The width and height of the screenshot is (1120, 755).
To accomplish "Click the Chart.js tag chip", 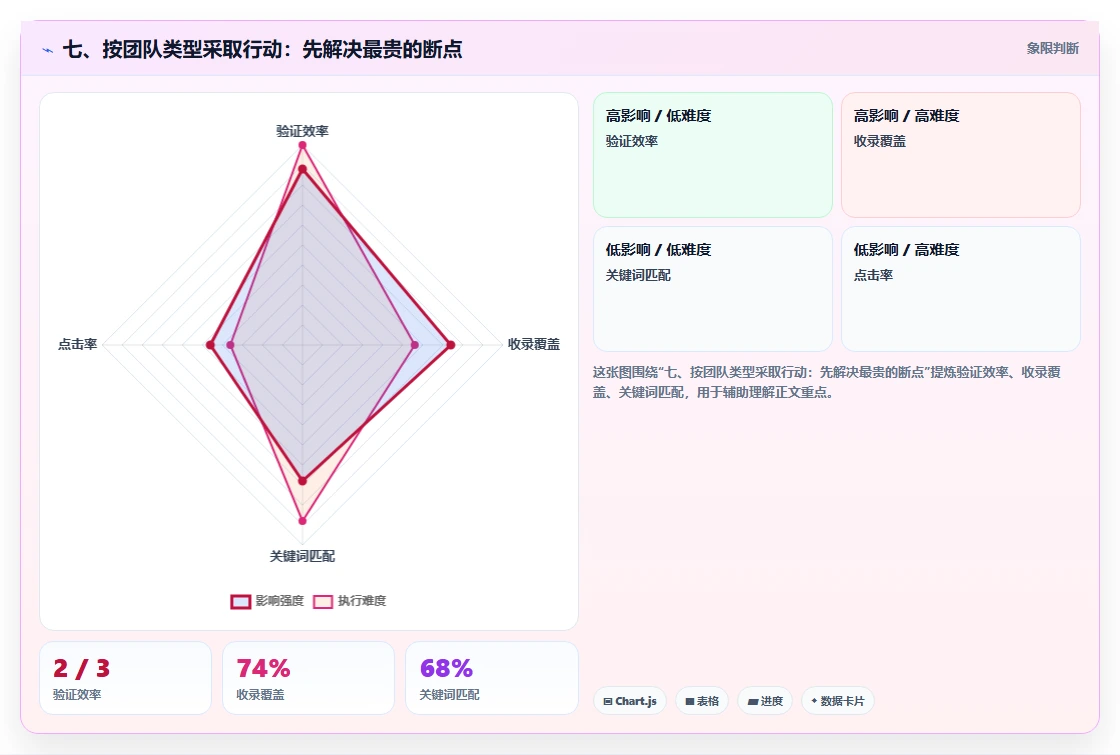I will pos(630,701).
